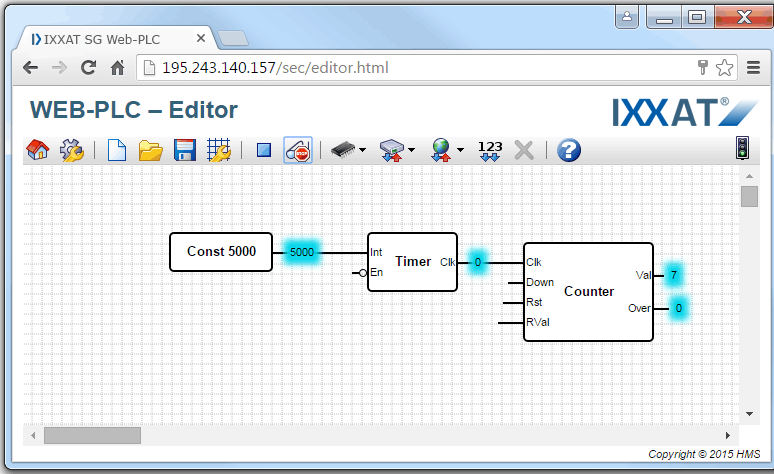The width and height of the screenshot is (774, 474).
Task: Open the Home house icon in toolbar
Action: 38,150
